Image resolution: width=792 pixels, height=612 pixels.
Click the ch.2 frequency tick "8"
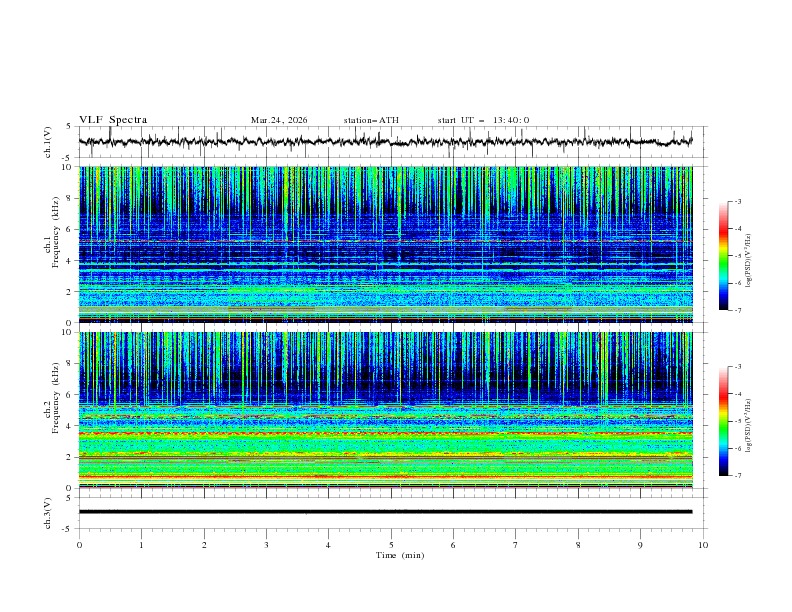71,364
